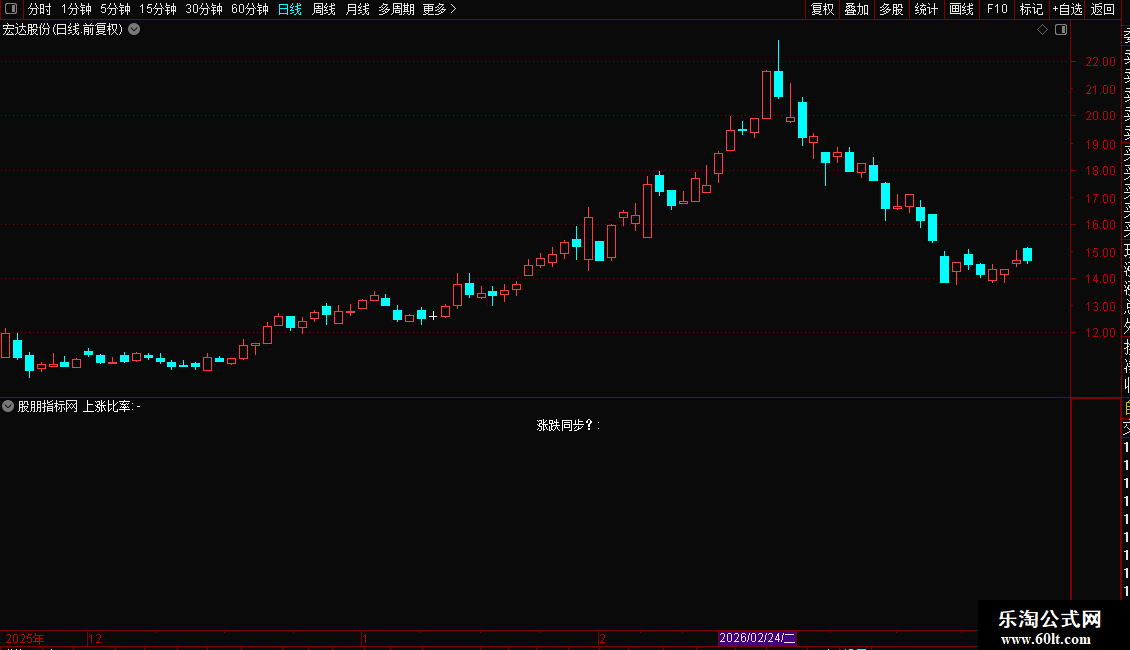Click the diamond icon at chart top-right
1130x650 pixels.
[1042, 30]
